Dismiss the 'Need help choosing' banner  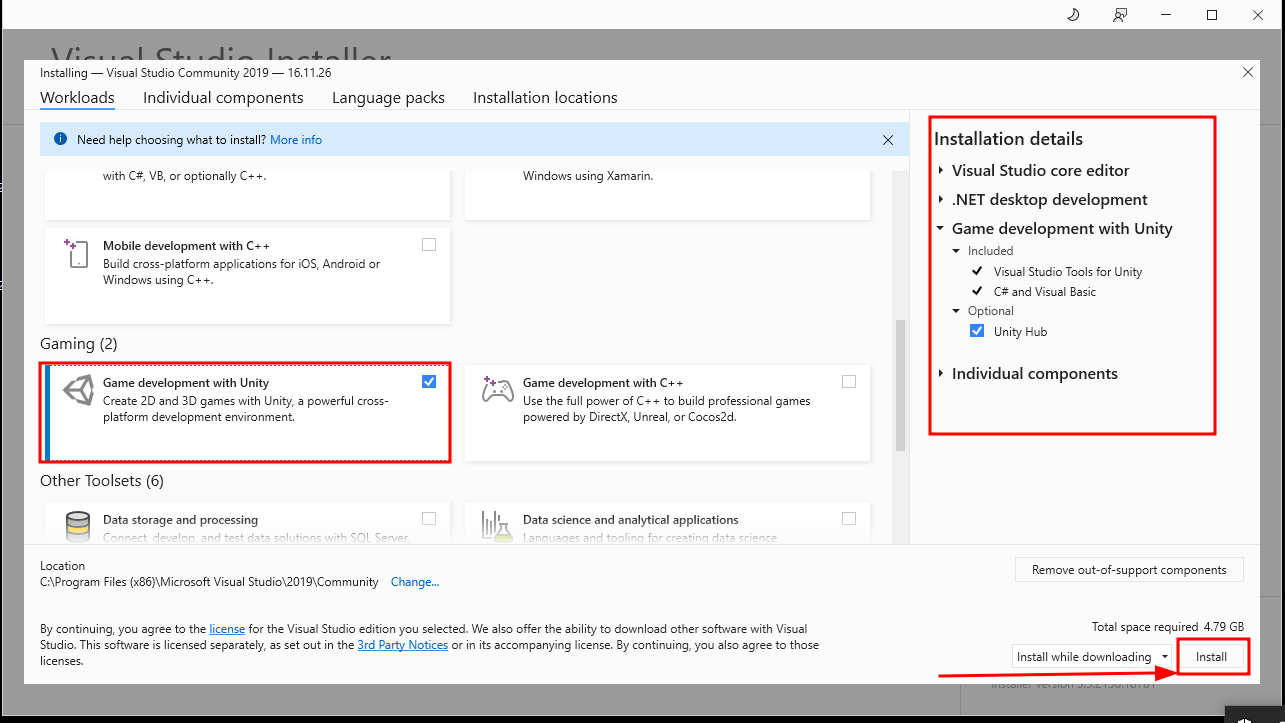pos(888,140)
